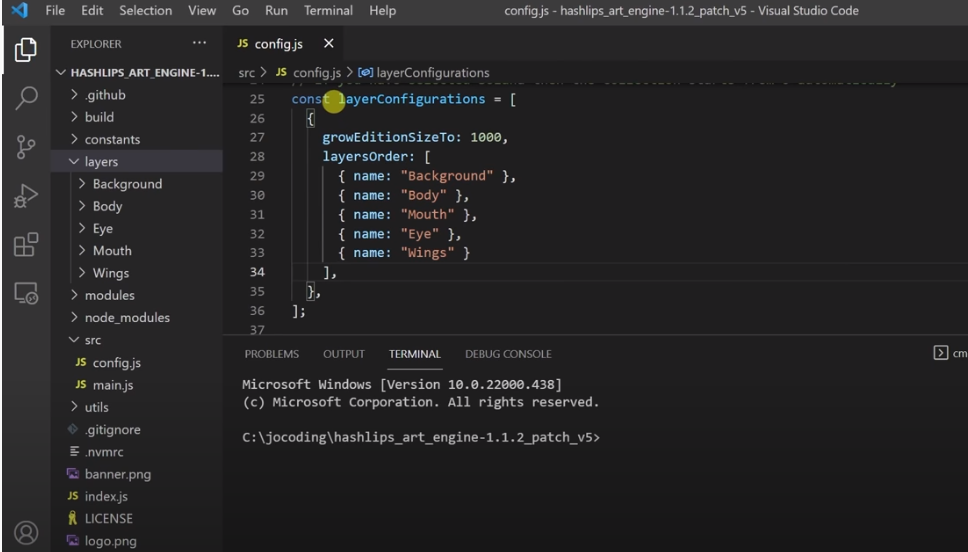This screenshot has height=552, width=968.
Task: Open the Run menu
Action: point(276,10)
